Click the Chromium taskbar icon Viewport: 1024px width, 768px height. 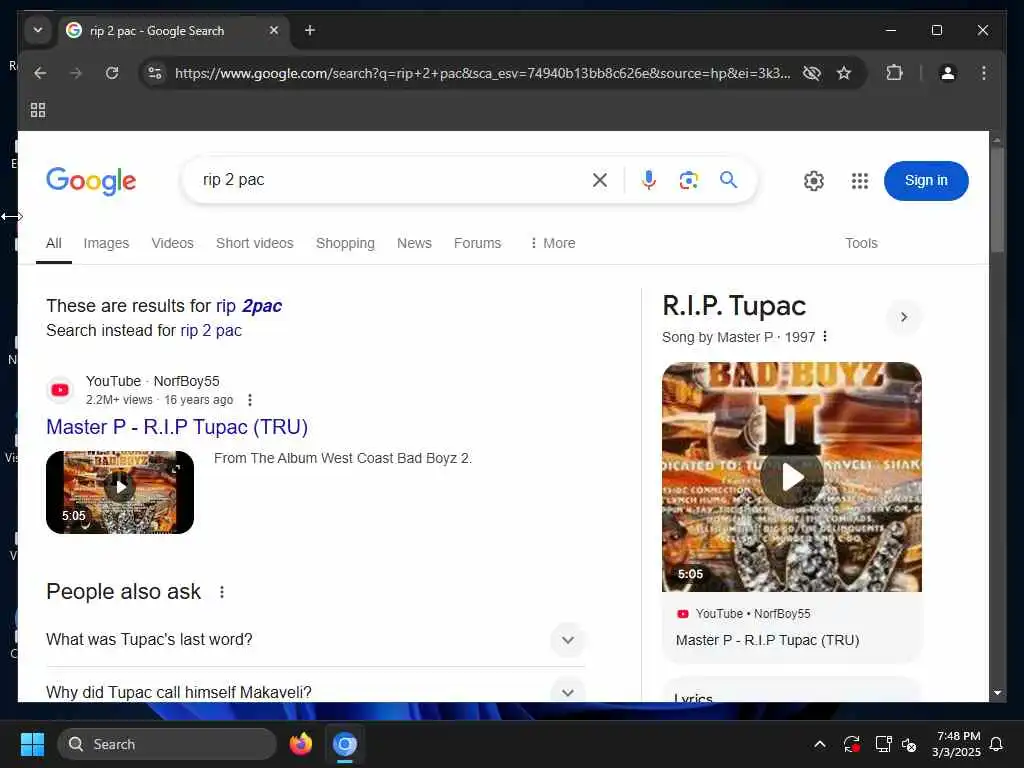tap(345, 744)
